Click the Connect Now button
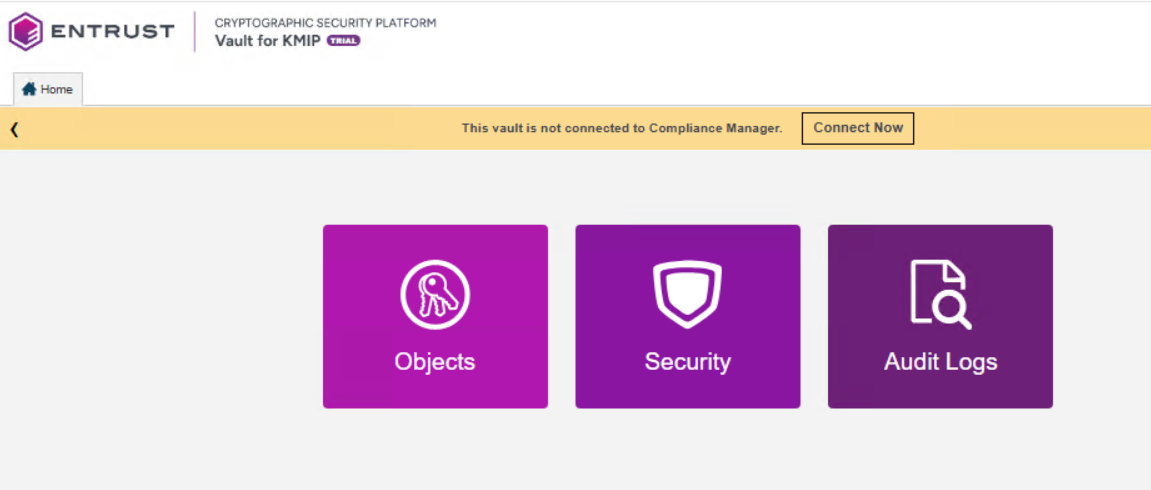 [x=857, y=128]
